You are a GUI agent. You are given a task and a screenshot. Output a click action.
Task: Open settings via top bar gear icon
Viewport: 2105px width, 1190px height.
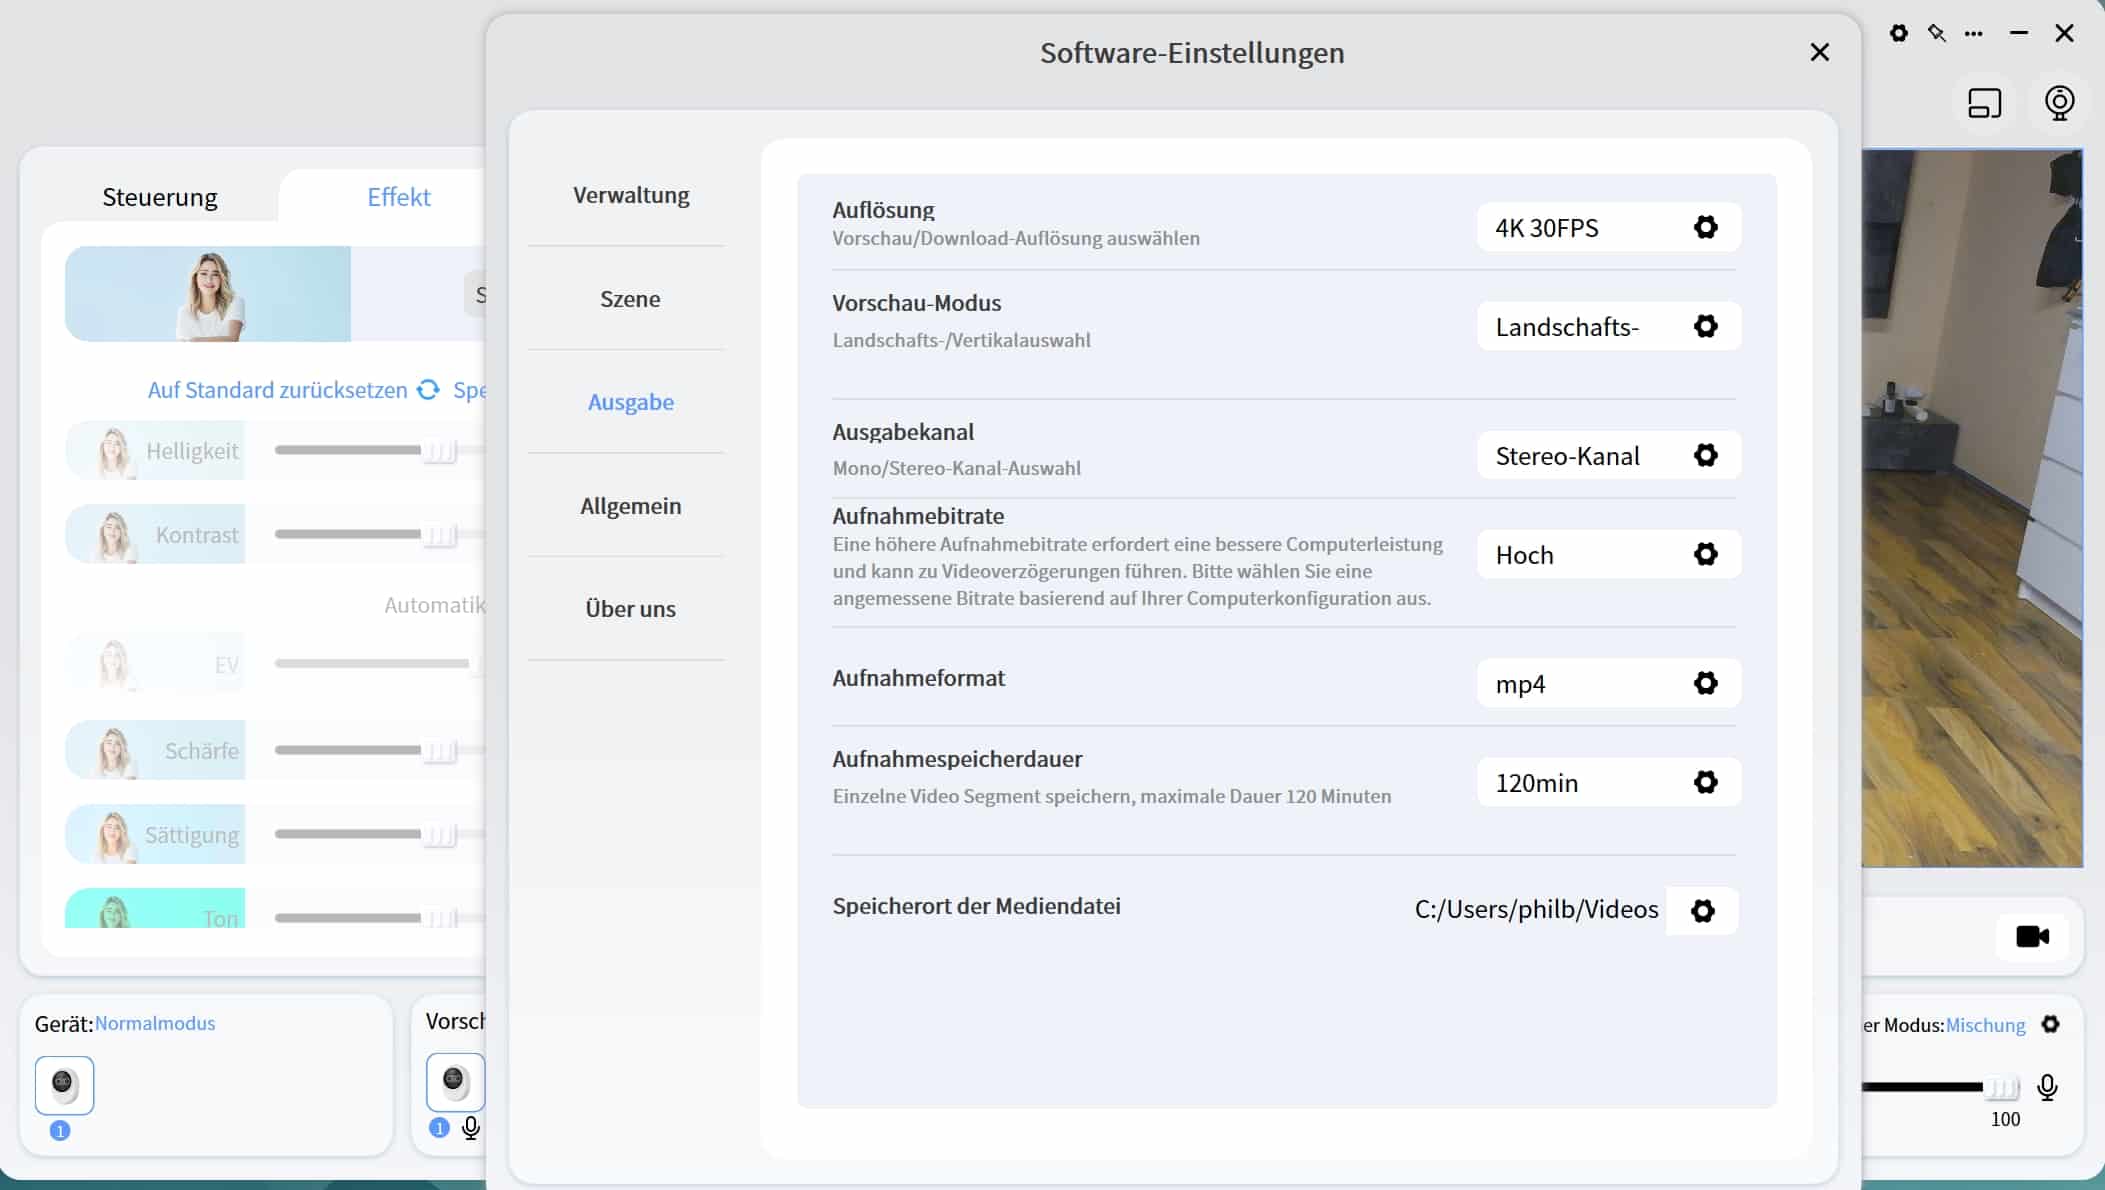pyautogui.click(x=1898, y=33)
